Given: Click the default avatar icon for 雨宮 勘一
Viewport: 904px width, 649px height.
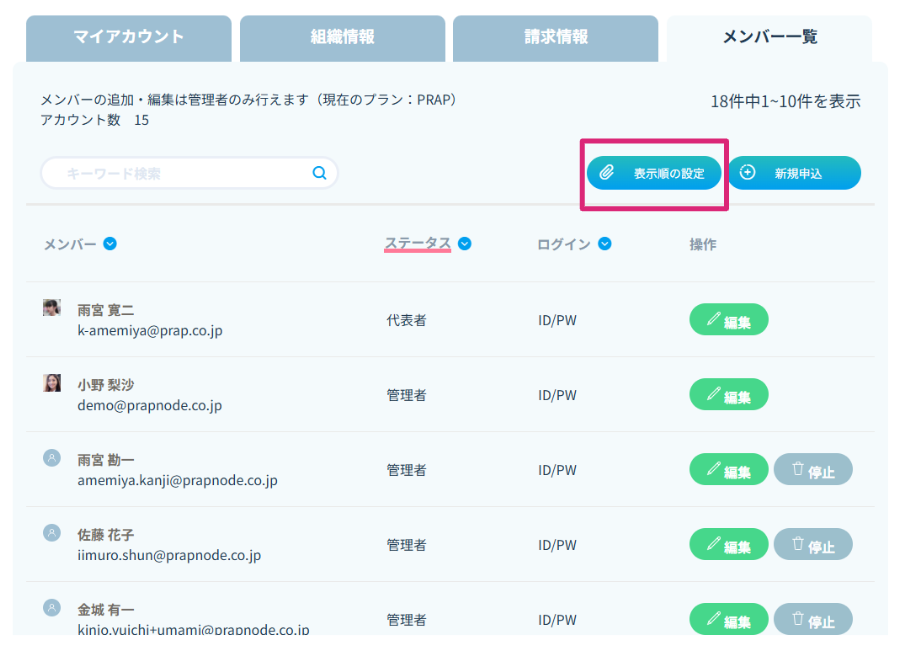Looking at the screenshot, I should tap(52, 458).
